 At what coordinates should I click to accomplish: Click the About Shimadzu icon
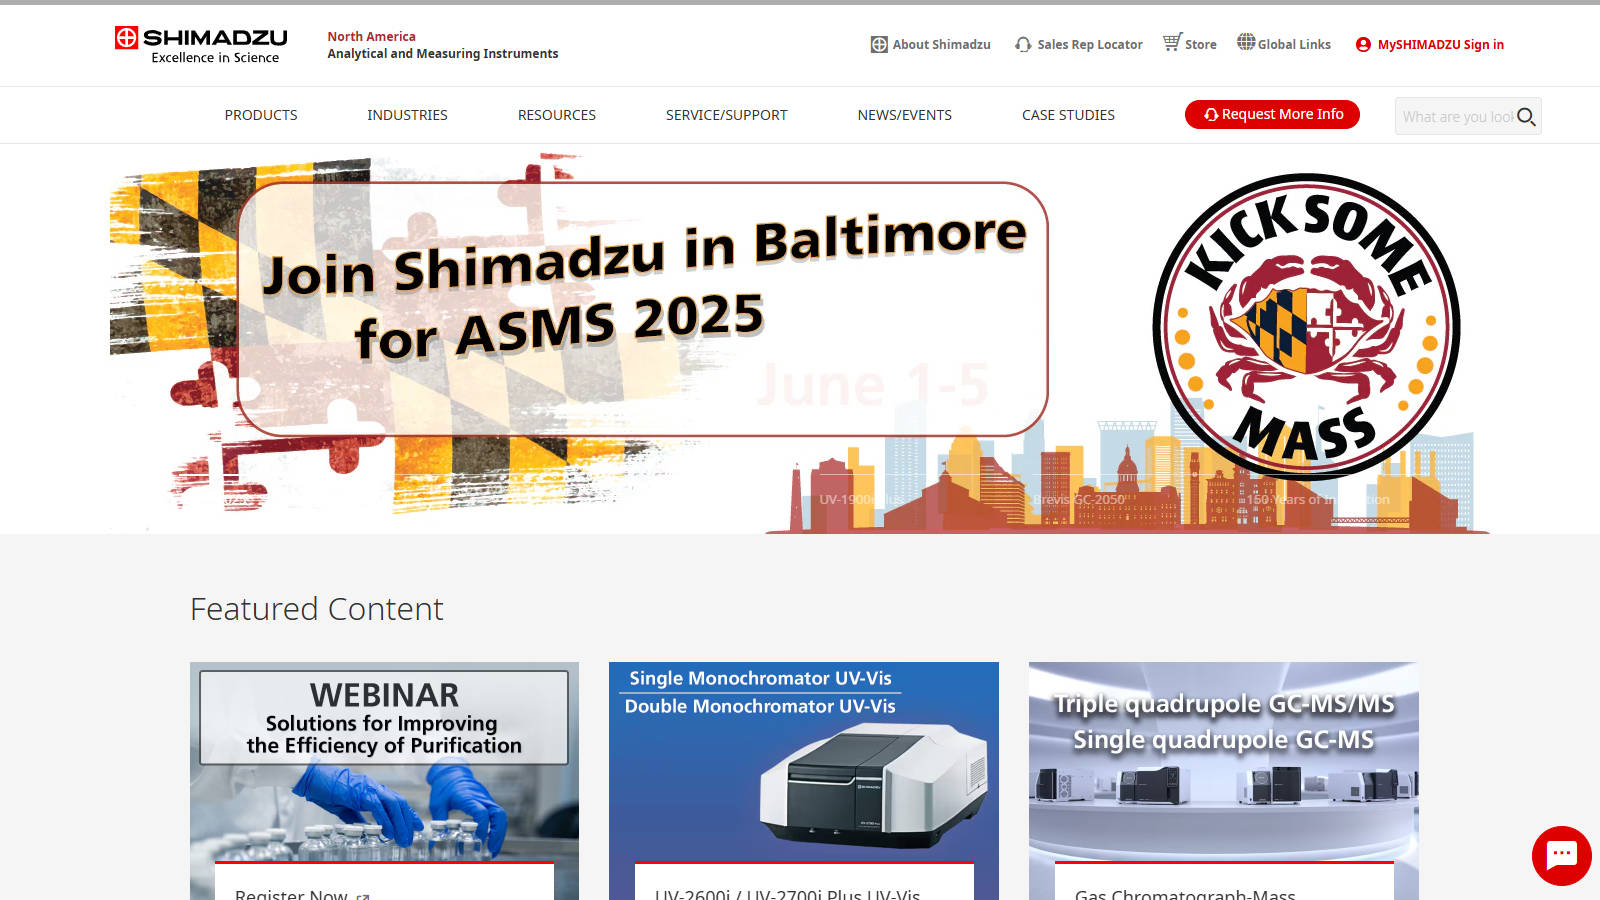click(879, 45)
